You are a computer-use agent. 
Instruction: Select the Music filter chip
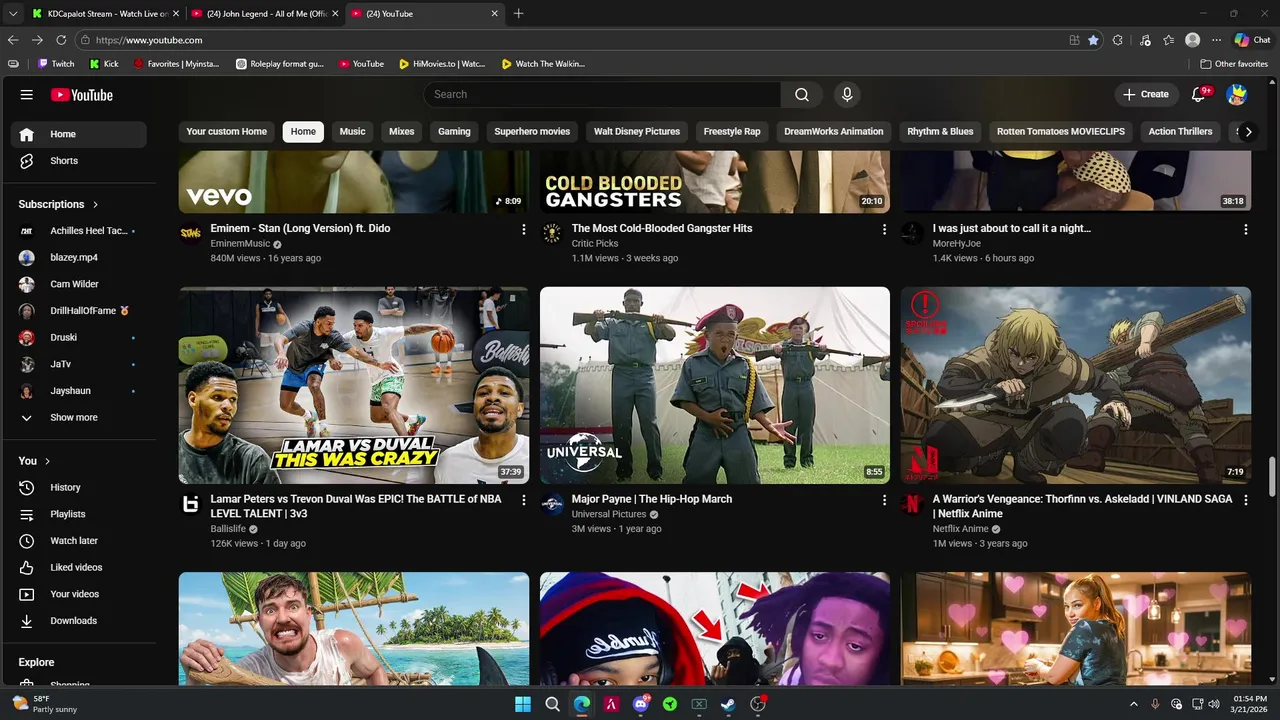click(x=352, y=132)
